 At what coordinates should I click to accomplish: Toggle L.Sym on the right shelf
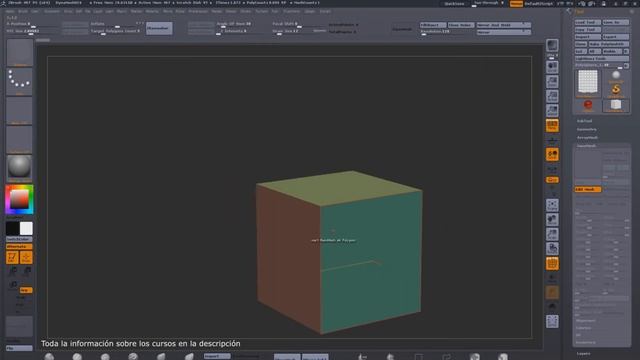click(552, 169)
